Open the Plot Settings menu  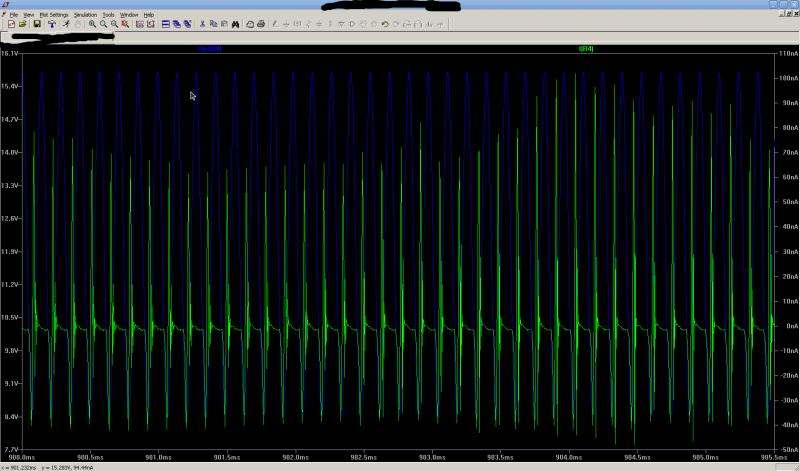(54, 15)
